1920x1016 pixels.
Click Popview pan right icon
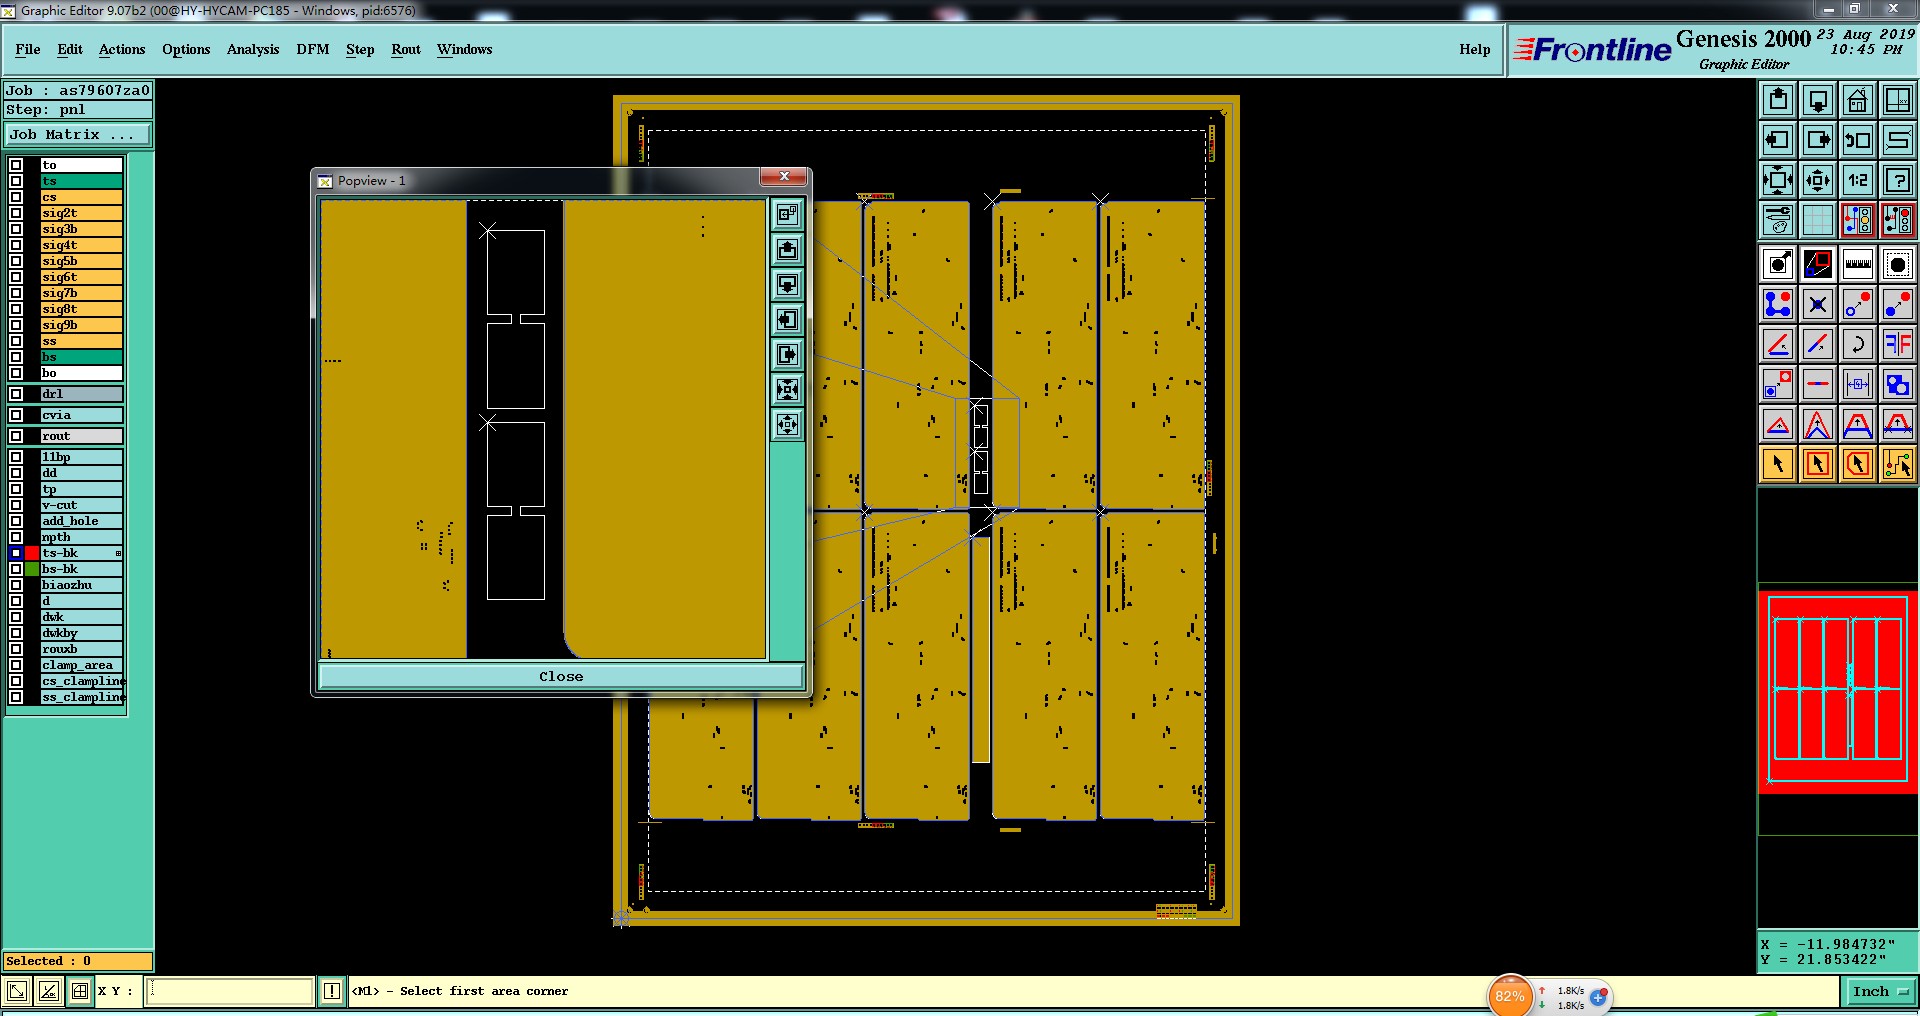[x=788, y=354]
